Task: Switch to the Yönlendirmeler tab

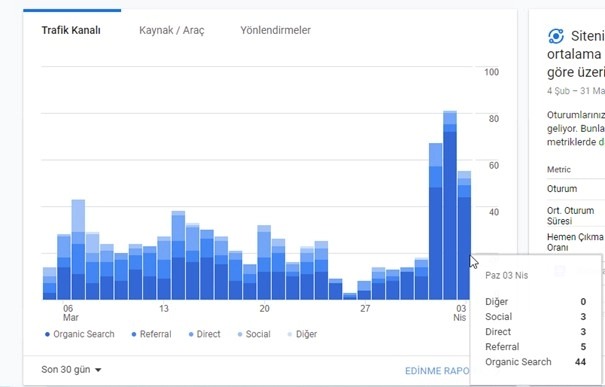Action: 275,30
